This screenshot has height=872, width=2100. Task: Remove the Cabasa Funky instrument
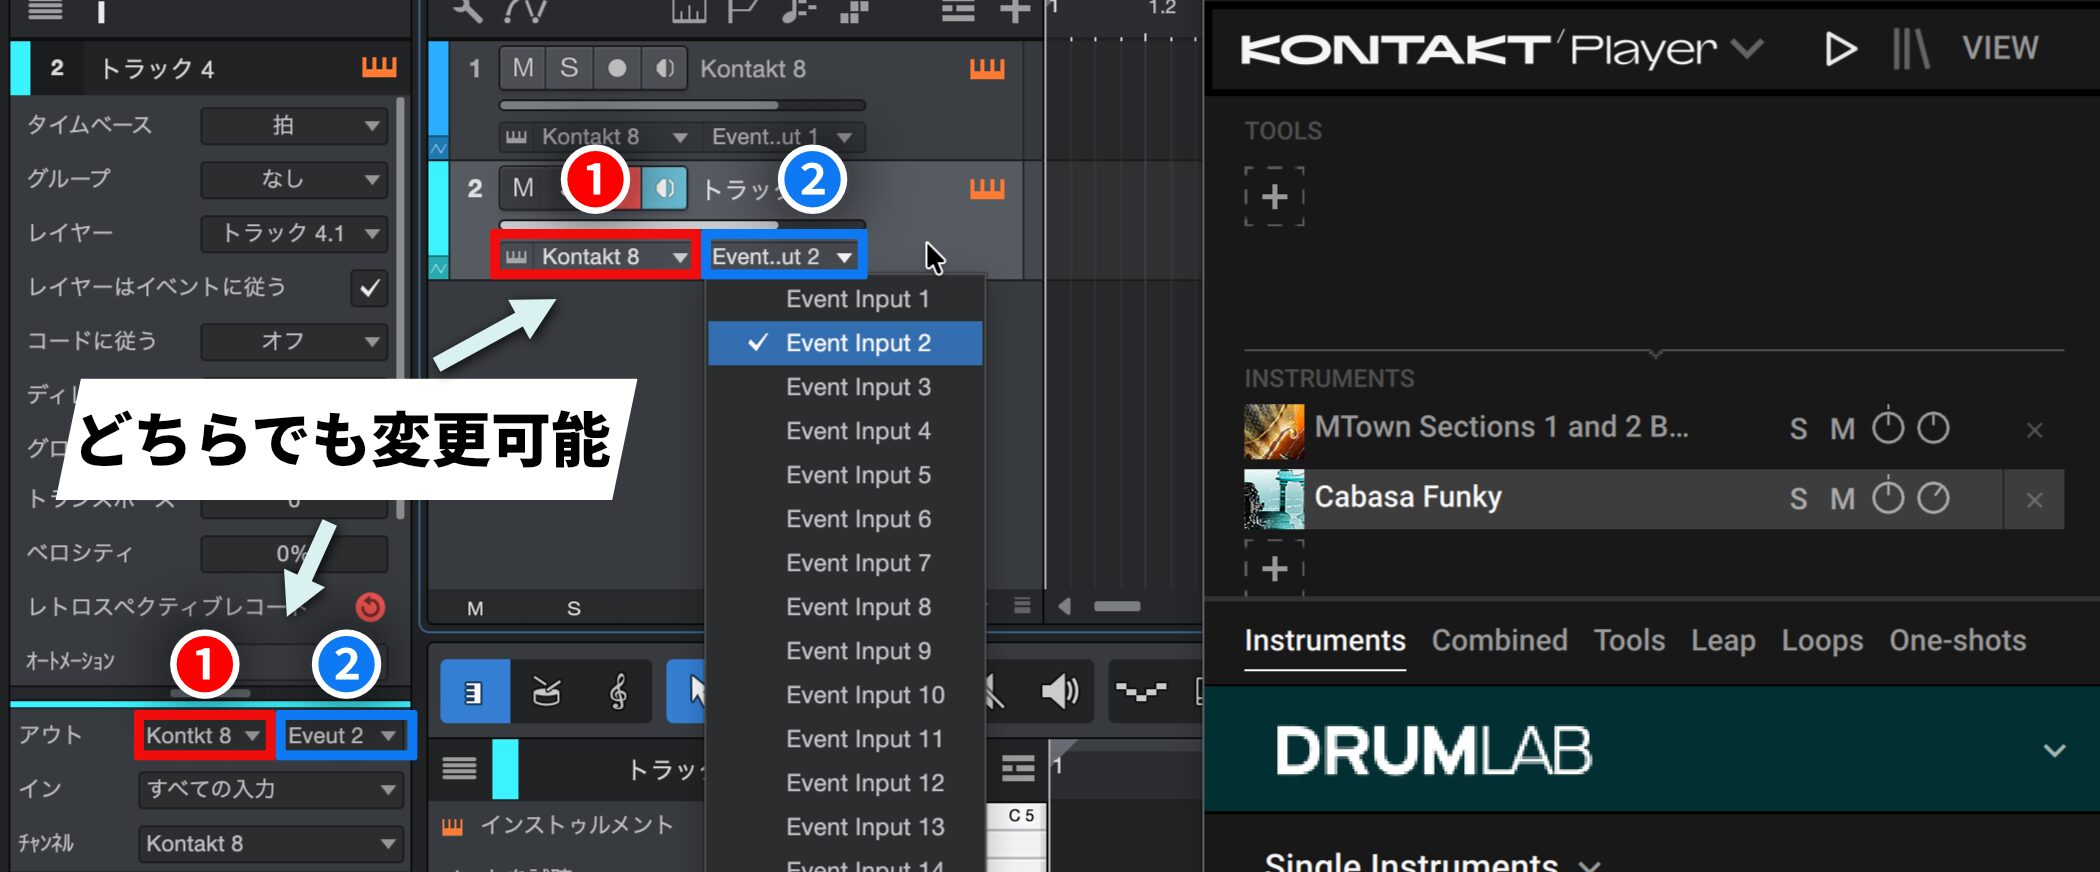tap(2034, 500)
